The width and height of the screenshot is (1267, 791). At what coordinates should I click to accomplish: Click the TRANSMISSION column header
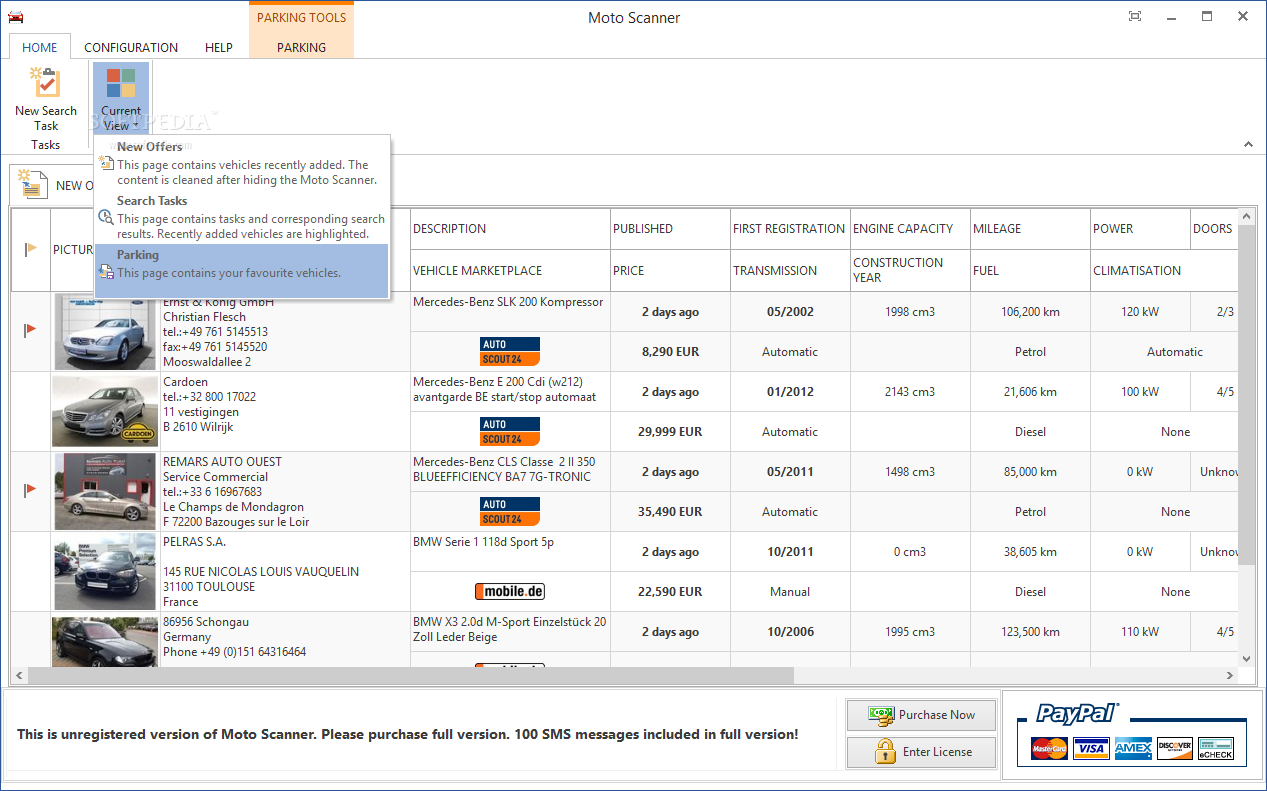click(x=790, y=271)
